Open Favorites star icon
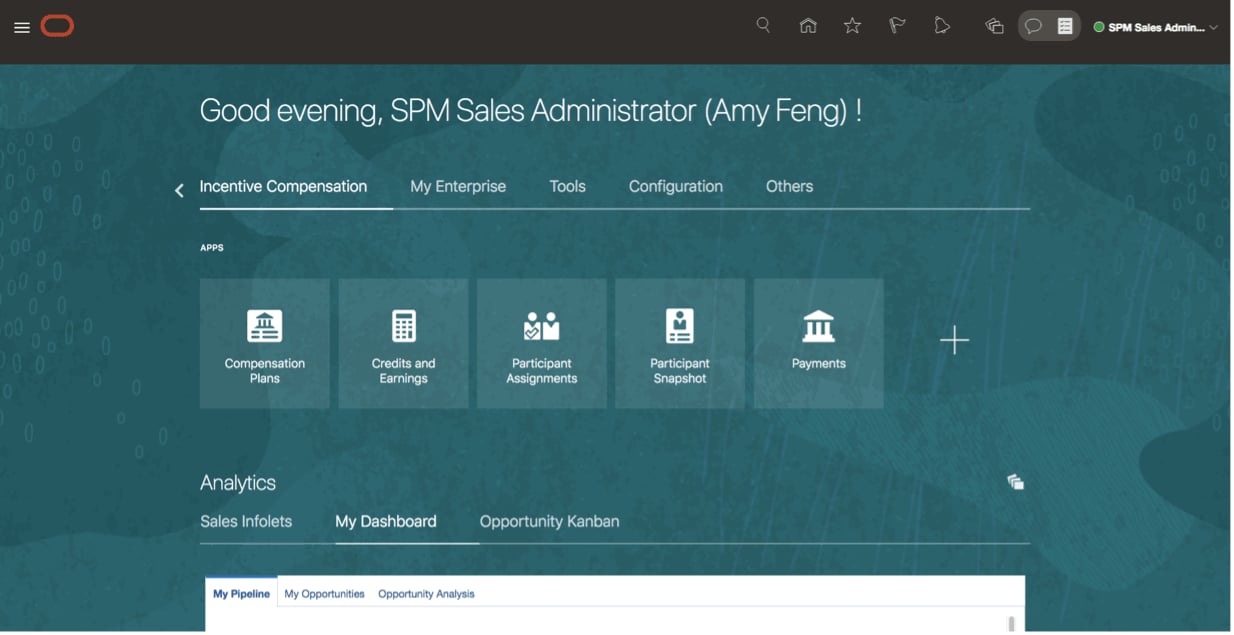The height and width of the screenshot is (635, 1234). pyautogui.click(x=852, y=26)
